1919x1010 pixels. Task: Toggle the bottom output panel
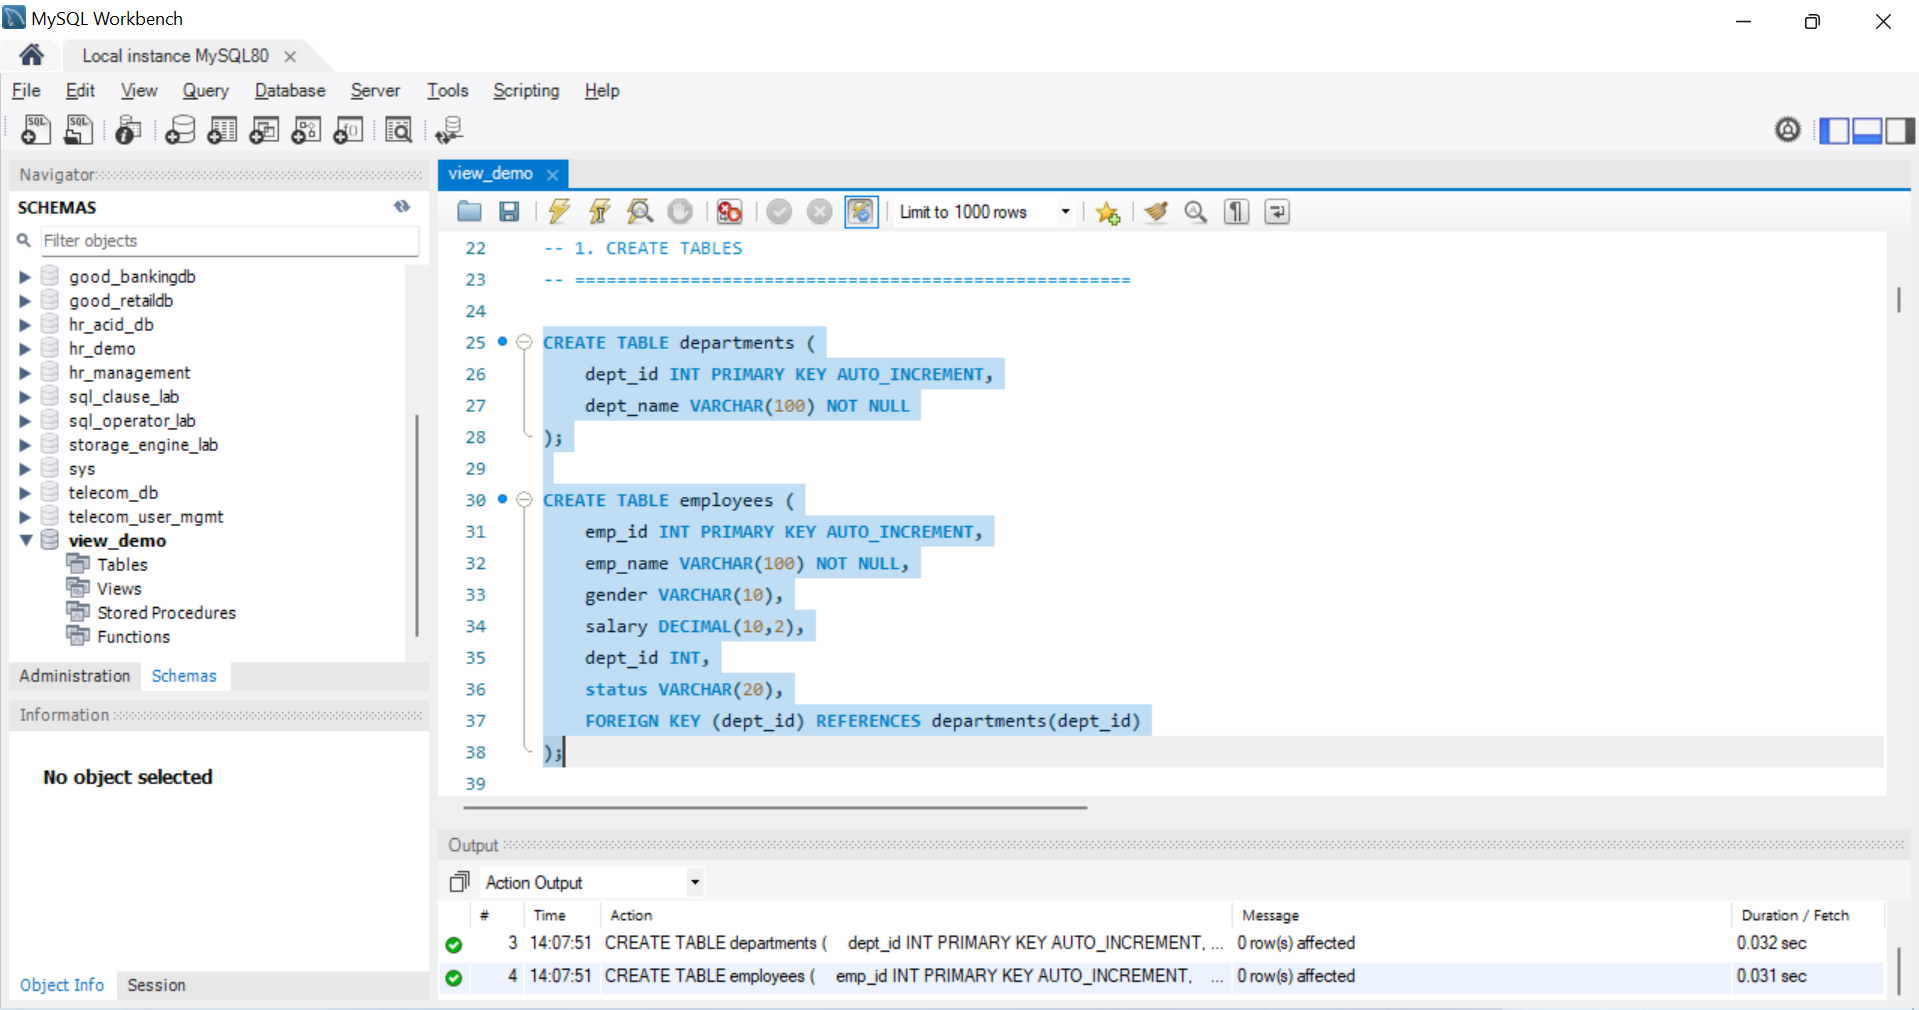[x=1867, y=131]
